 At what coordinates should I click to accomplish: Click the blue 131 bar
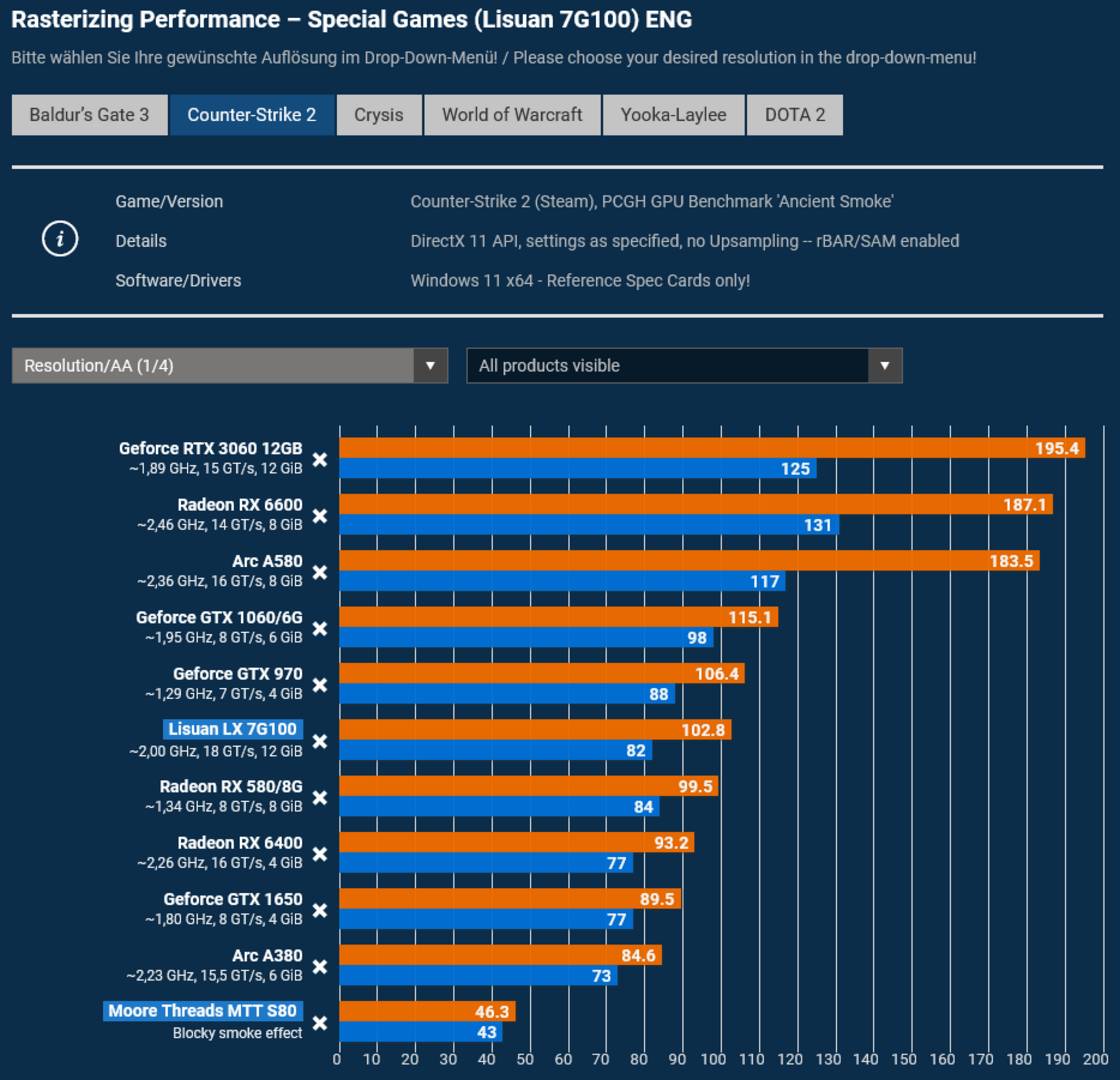(x=589, y=525)
